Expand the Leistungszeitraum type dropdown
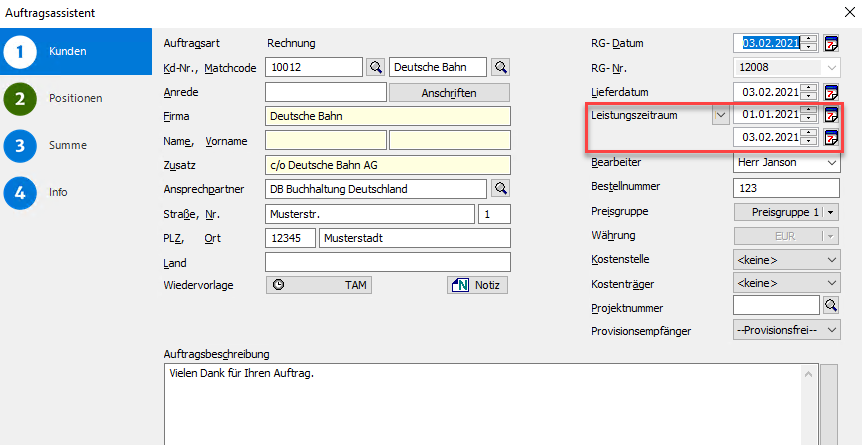862x445 pixels. pyautogui.click(x=720, y=115)
